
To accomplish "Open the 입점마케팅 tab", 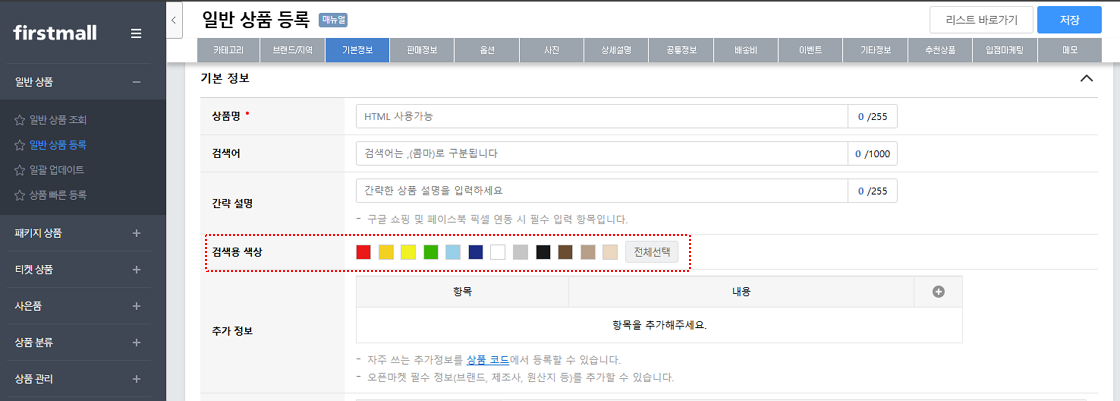I will tap(1004, 51).
